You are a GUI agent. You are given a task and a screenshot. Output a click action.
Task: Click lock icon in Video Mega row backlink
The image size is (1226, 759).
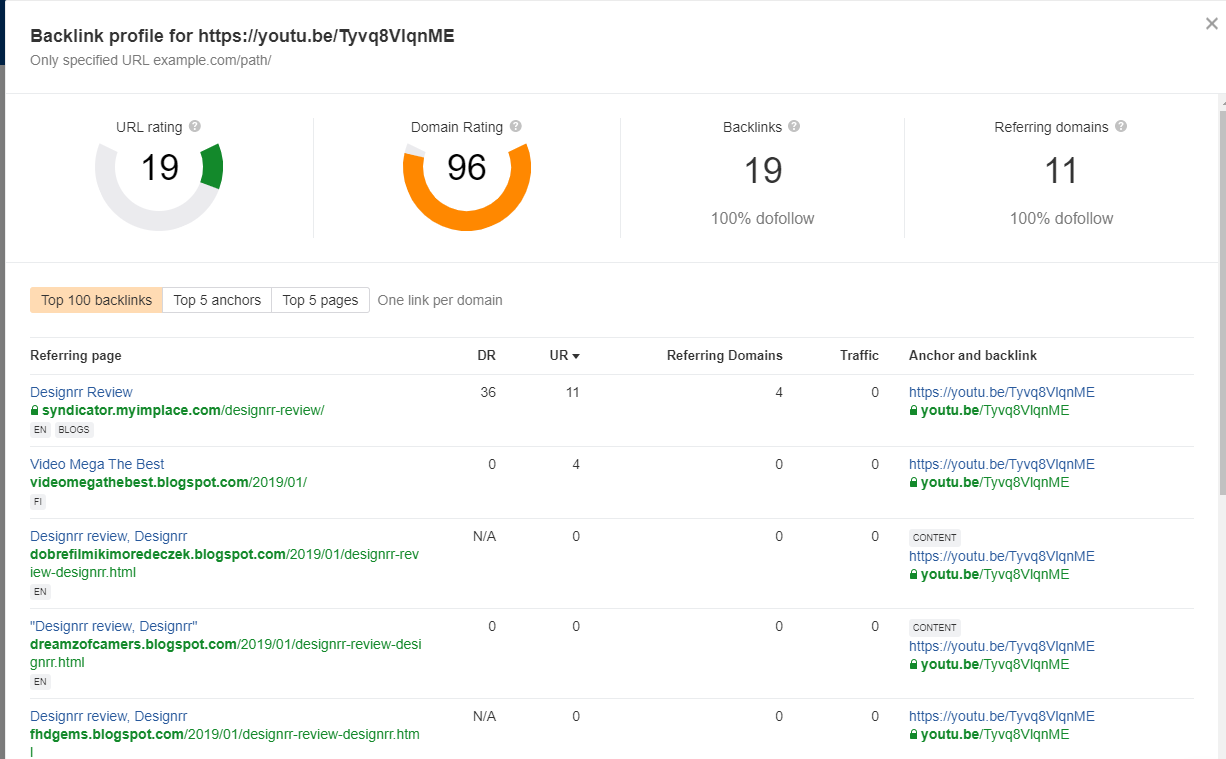click(914, 482)
